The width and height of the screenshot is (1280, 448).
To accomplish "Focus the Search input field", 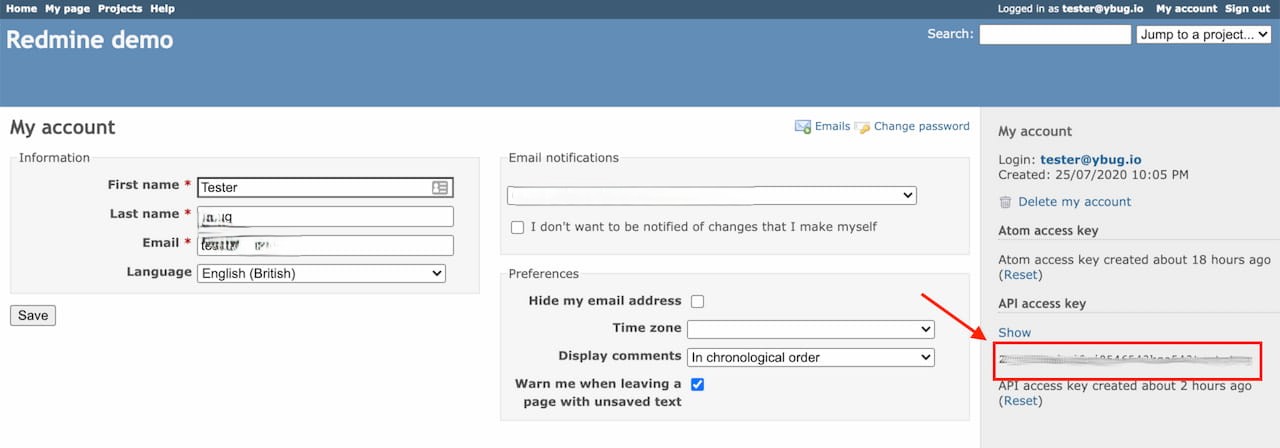I will click(x=1055, y=34).
